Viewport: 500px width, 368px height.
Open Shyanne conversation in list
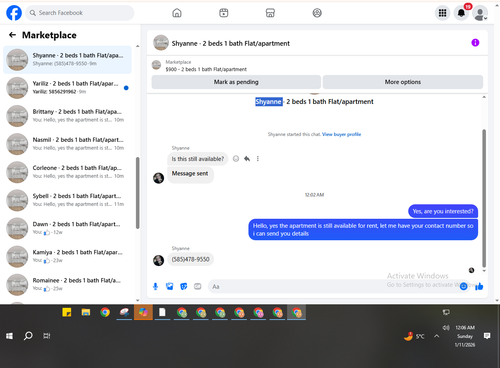pyautogui.click(x=67, y=60)
